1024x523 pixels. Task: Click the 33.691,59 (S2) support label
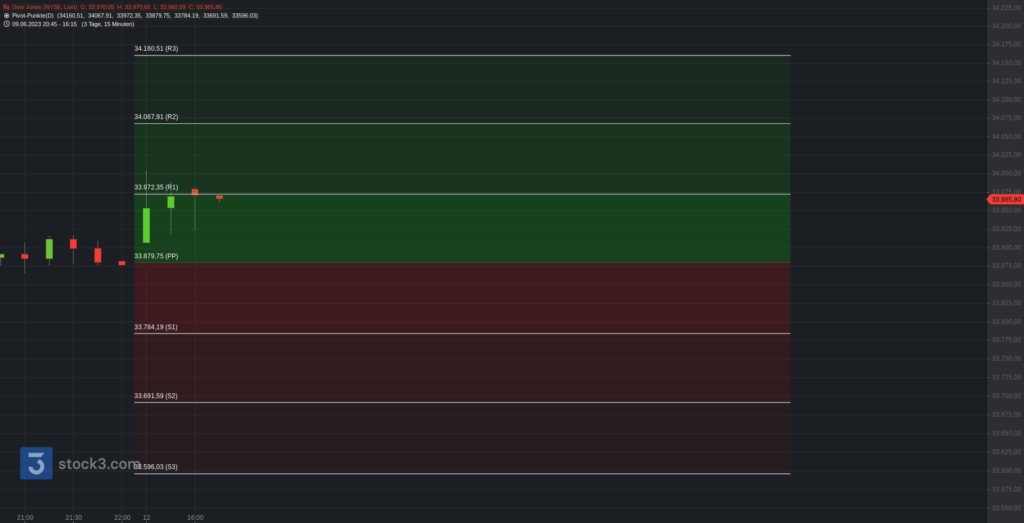156,396
